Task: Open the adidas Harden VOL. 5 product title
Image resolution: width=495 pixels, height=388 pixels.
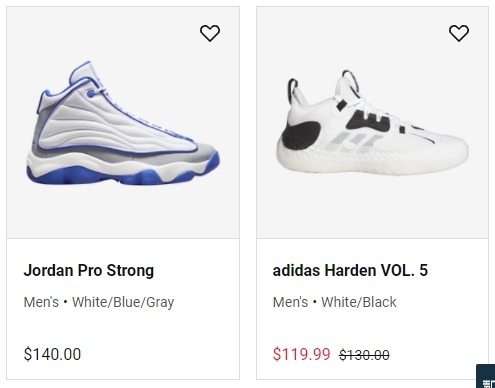Action: click(x=350, y=270)
